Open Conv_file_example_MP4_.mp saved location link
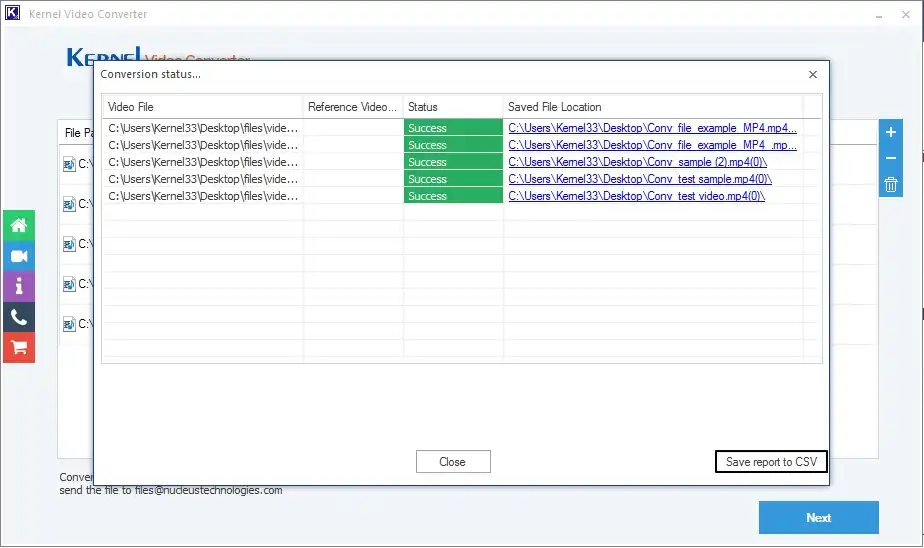 652,145
